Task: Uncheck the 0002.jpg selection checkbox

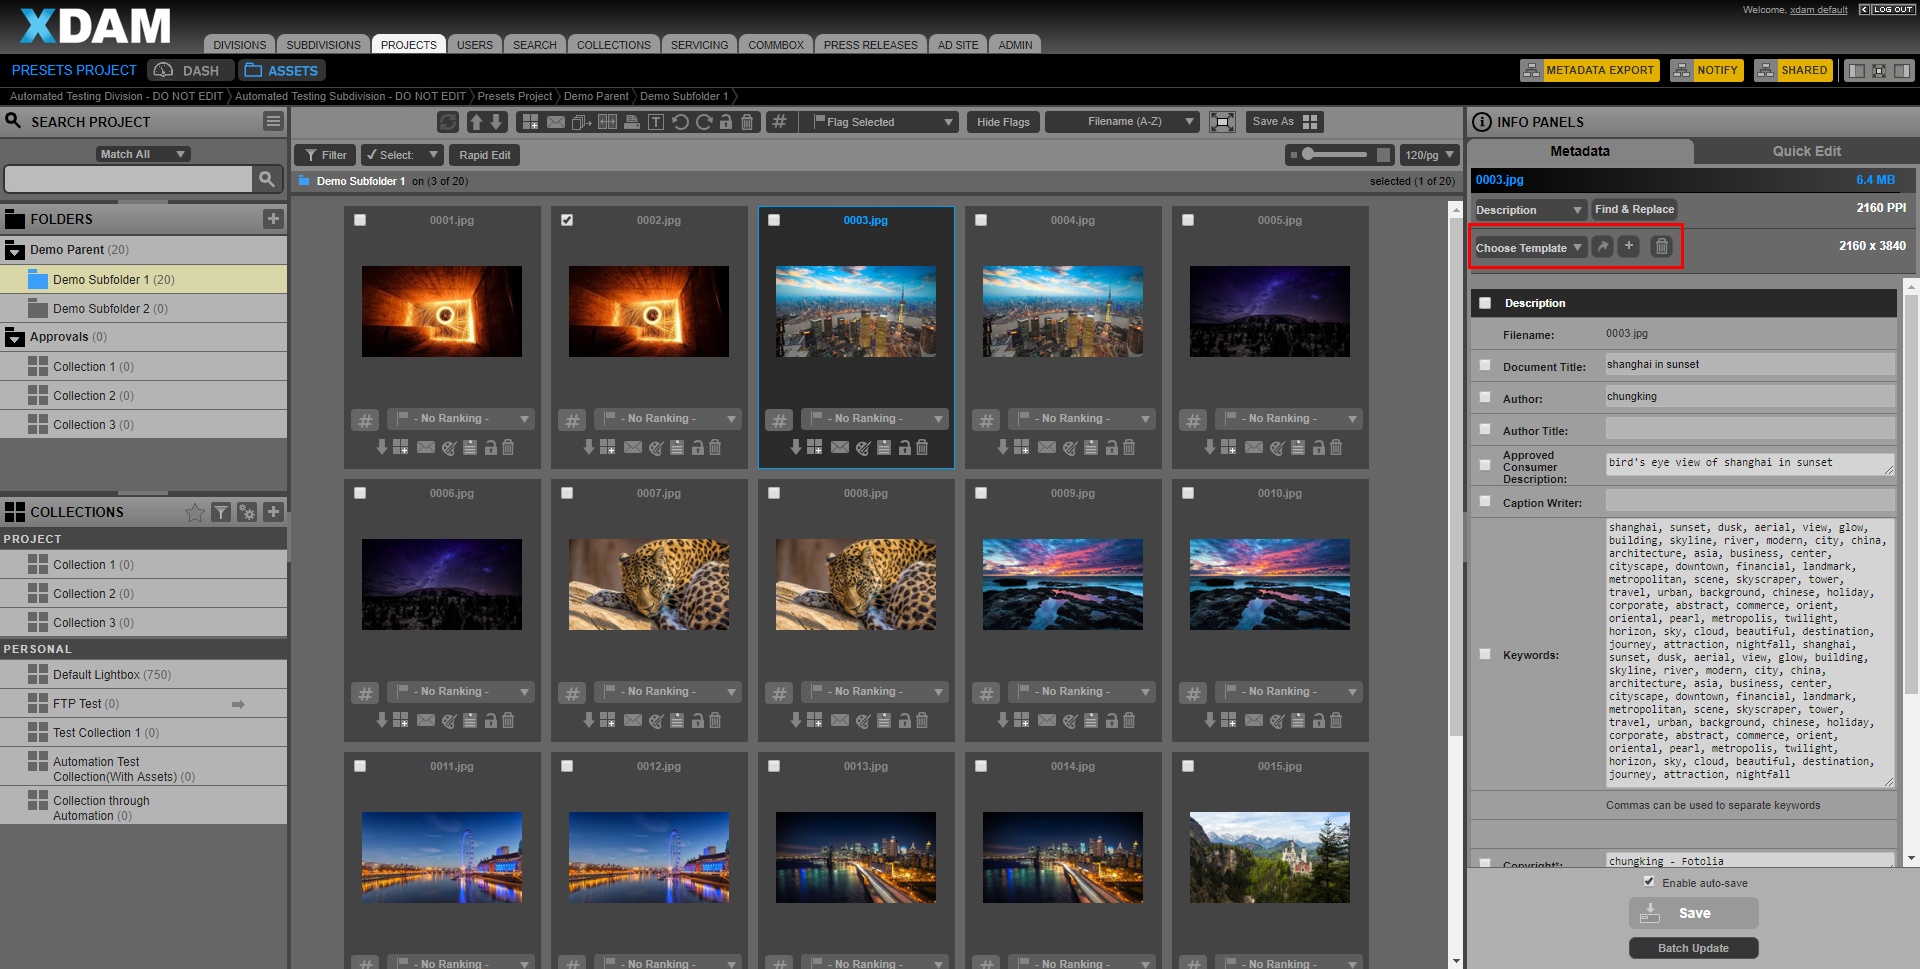Action: tap(567, 220)
